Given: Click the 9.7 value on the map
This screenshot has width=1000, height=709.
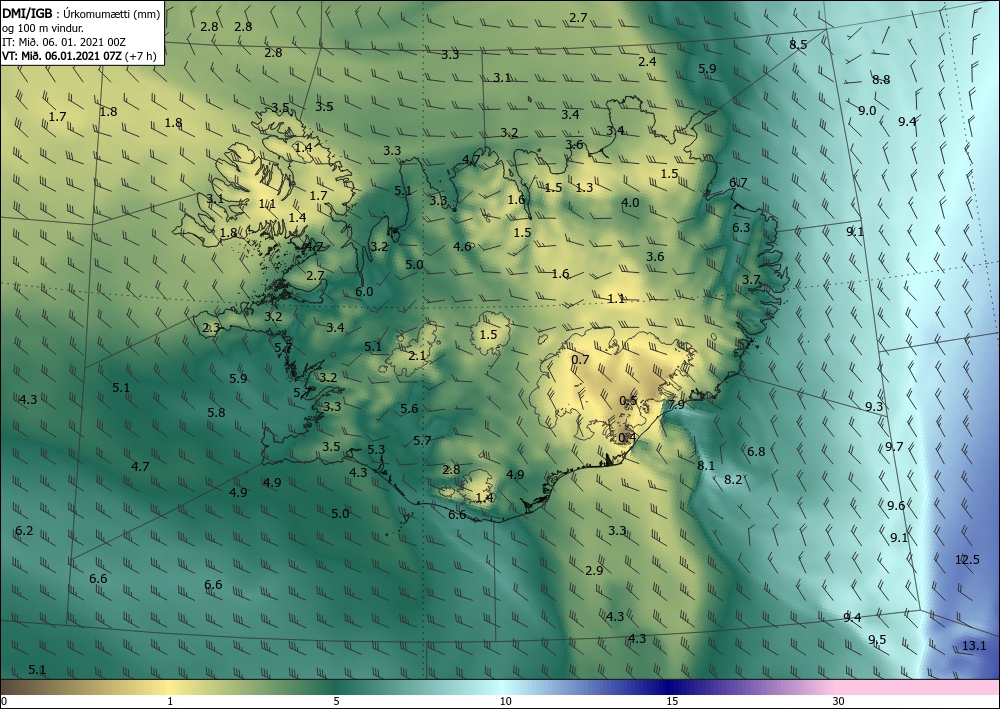Looking at the screenshot, I should click(x=894, y=447).
